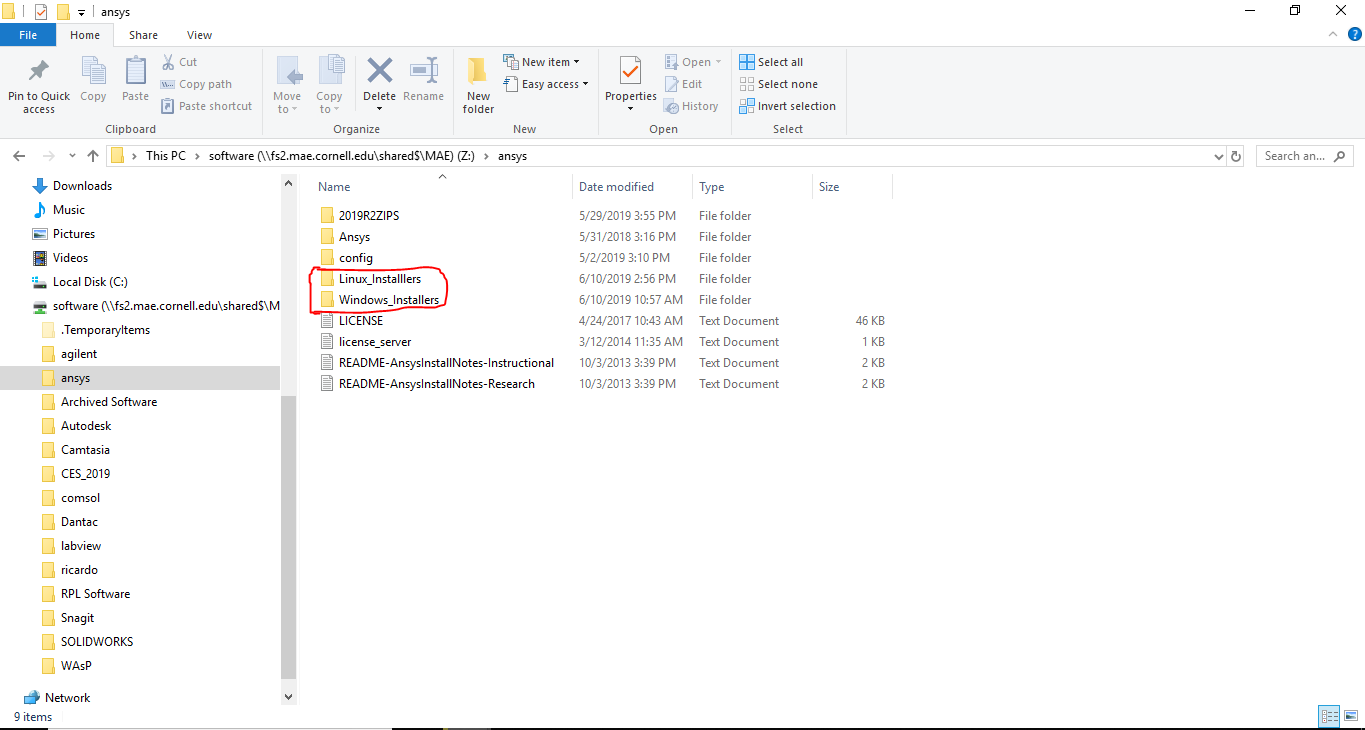Image resolution: width=1365 pixels, height=730 pixels.
Task: Open the Easy access dropdown
Action: pyautogui.click(x=545, y=84)
